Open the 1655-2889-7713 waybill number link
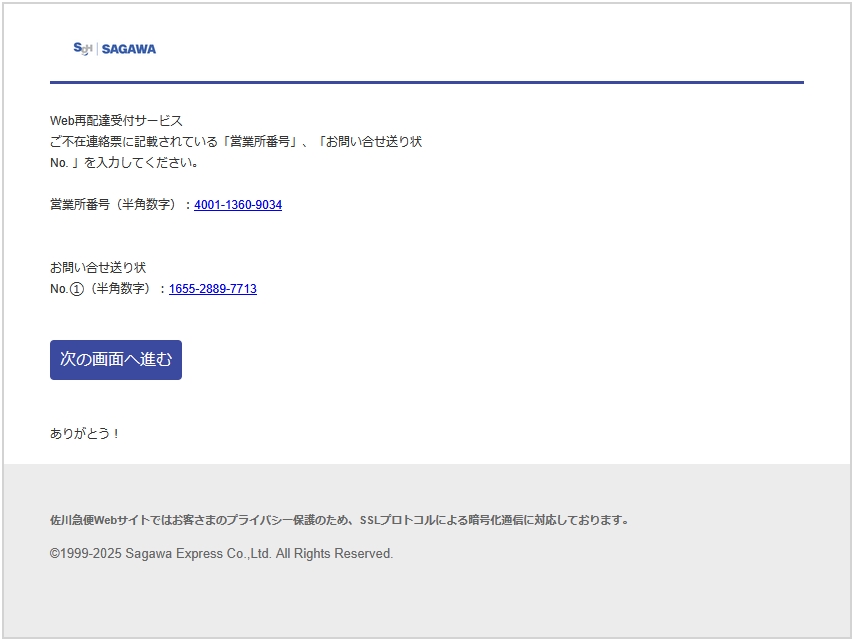 coord(213,289)
